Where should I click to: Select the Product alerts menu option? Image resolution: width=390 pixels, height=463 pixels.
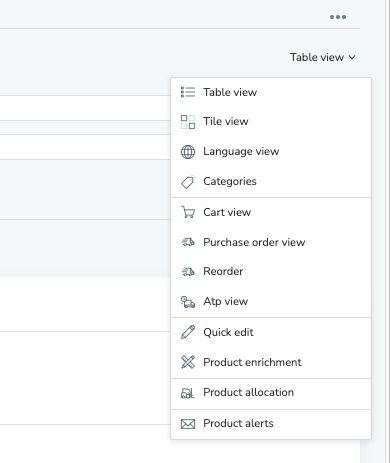click(x=271, y=424)
